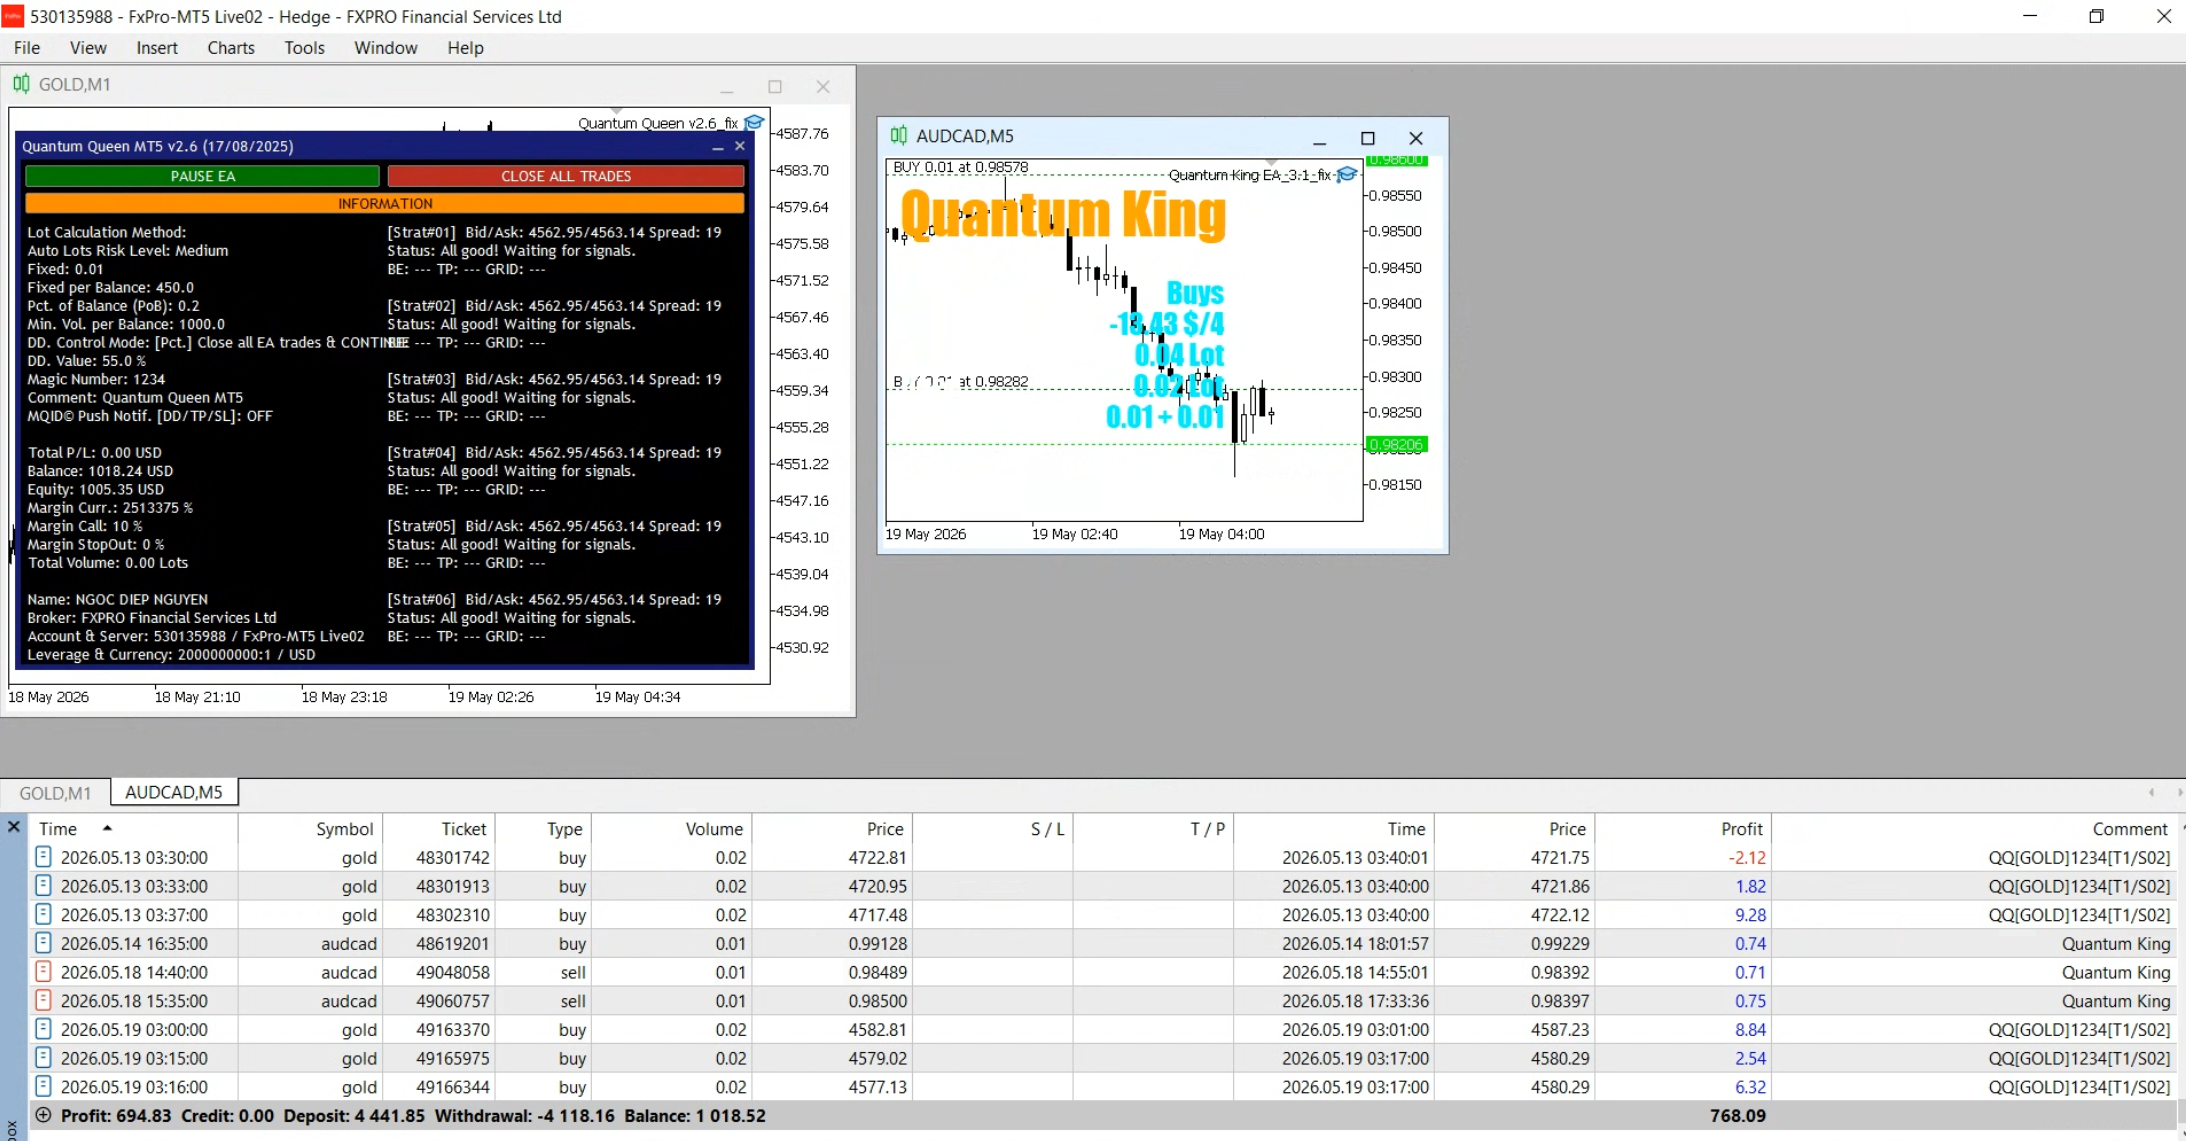Click buy deal icon for ticket 49165975
Image resolution: width=2186 pixels, height=1141 pixels.
click(43, 1058)
